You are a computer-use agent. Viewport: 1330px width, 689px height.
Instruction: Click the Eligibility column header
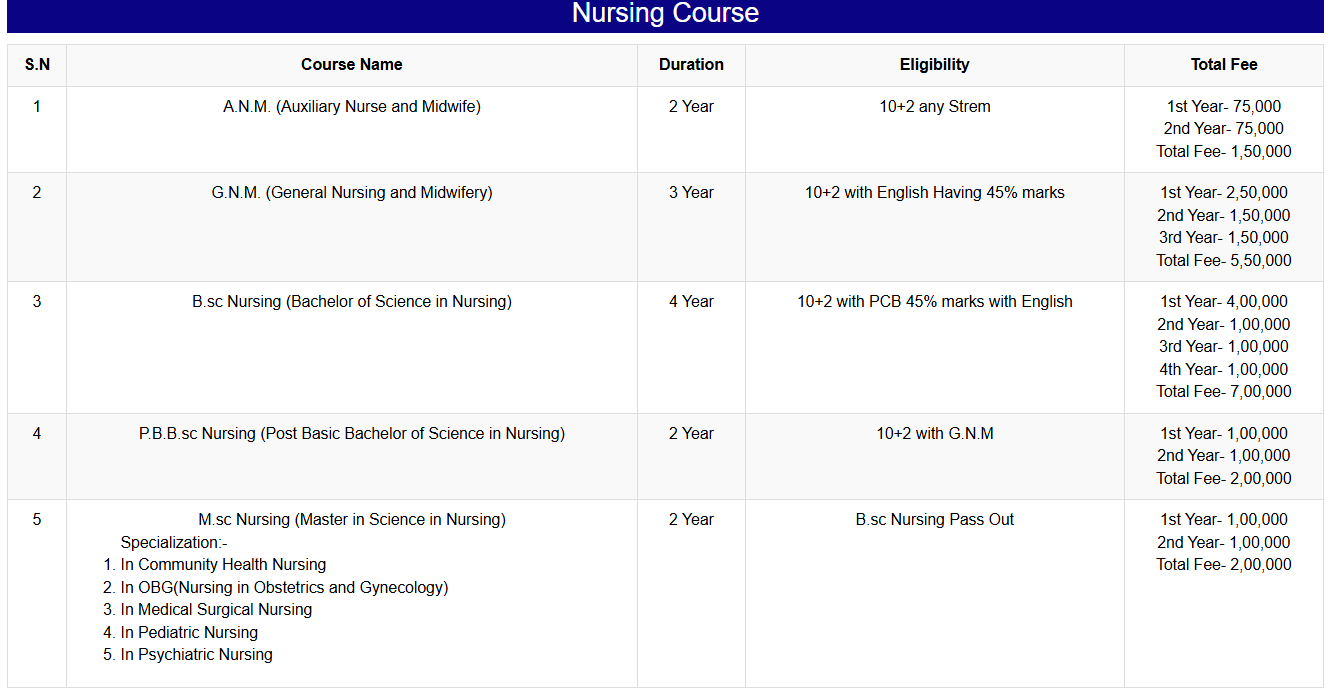[x=934, y=65]
